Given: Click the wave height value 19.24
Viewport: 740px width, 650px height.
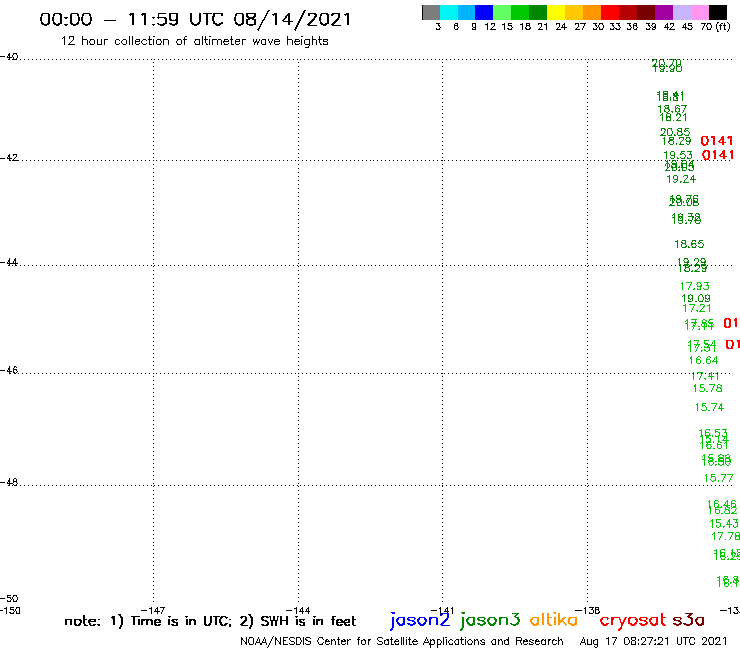Looking at the screenshot, I should point(681,179).
